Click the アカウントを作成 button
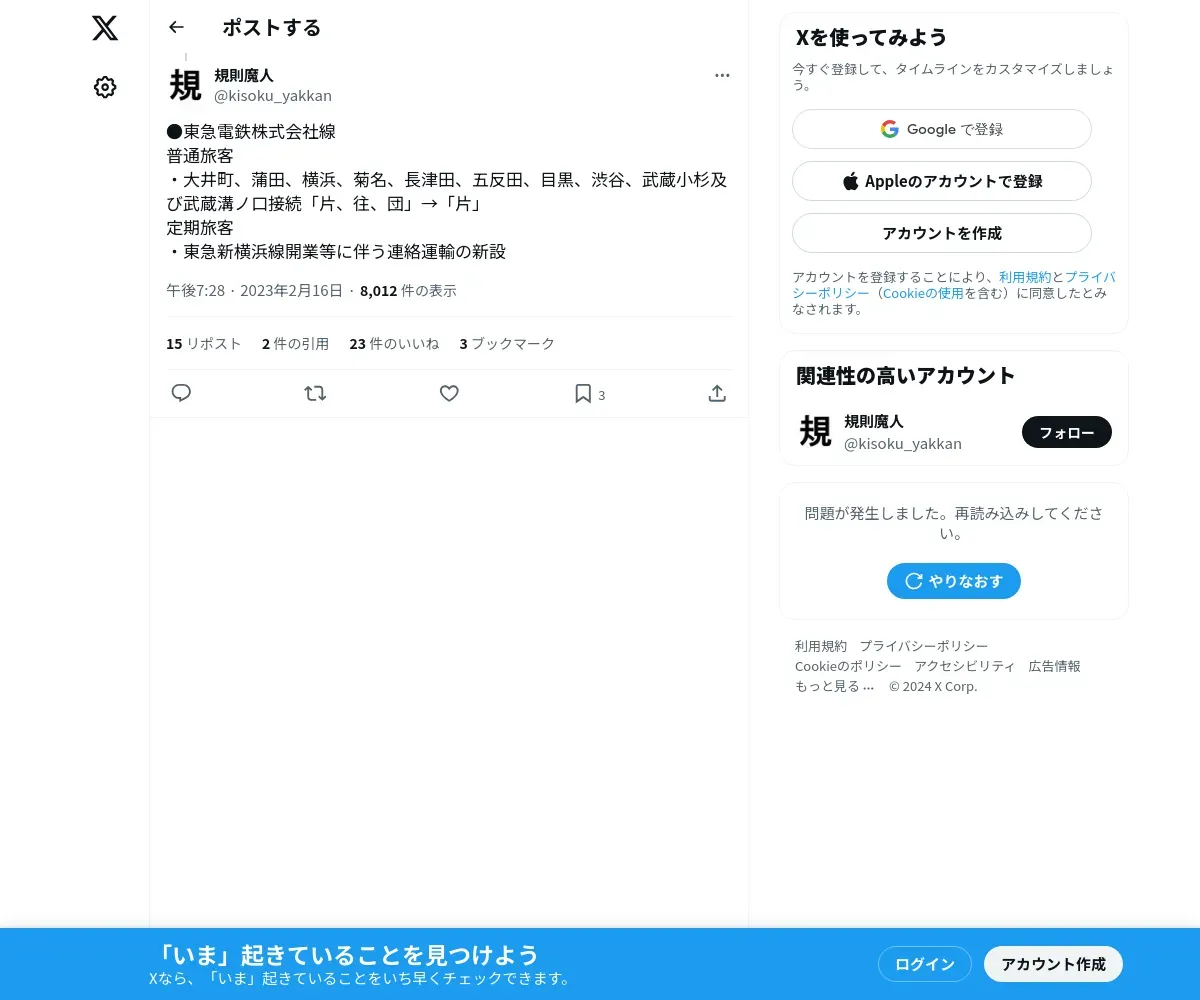 942,233
